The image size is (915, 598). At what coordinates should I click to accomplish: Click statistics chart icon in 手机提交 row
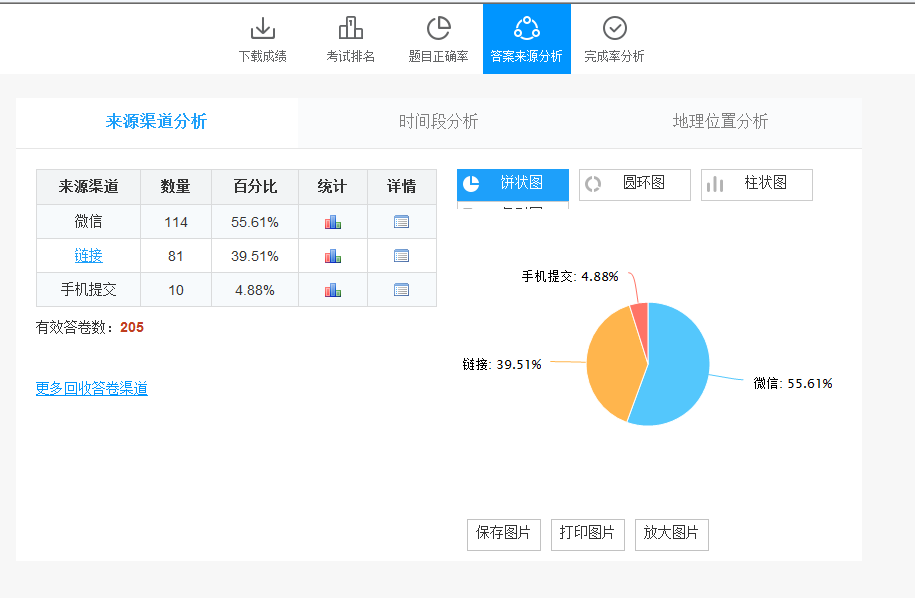click(333, 290)
